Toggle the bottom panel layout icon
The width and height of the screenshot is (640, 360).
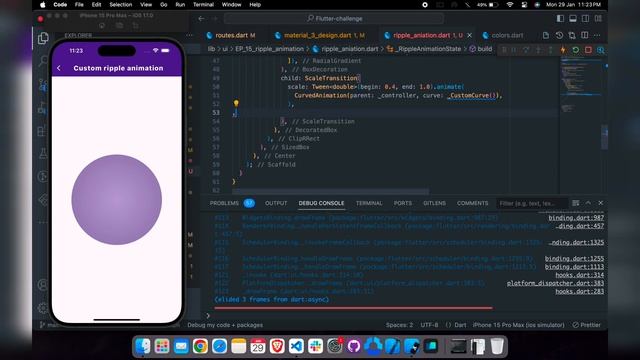pyautogui.click(x=573, y=18)
